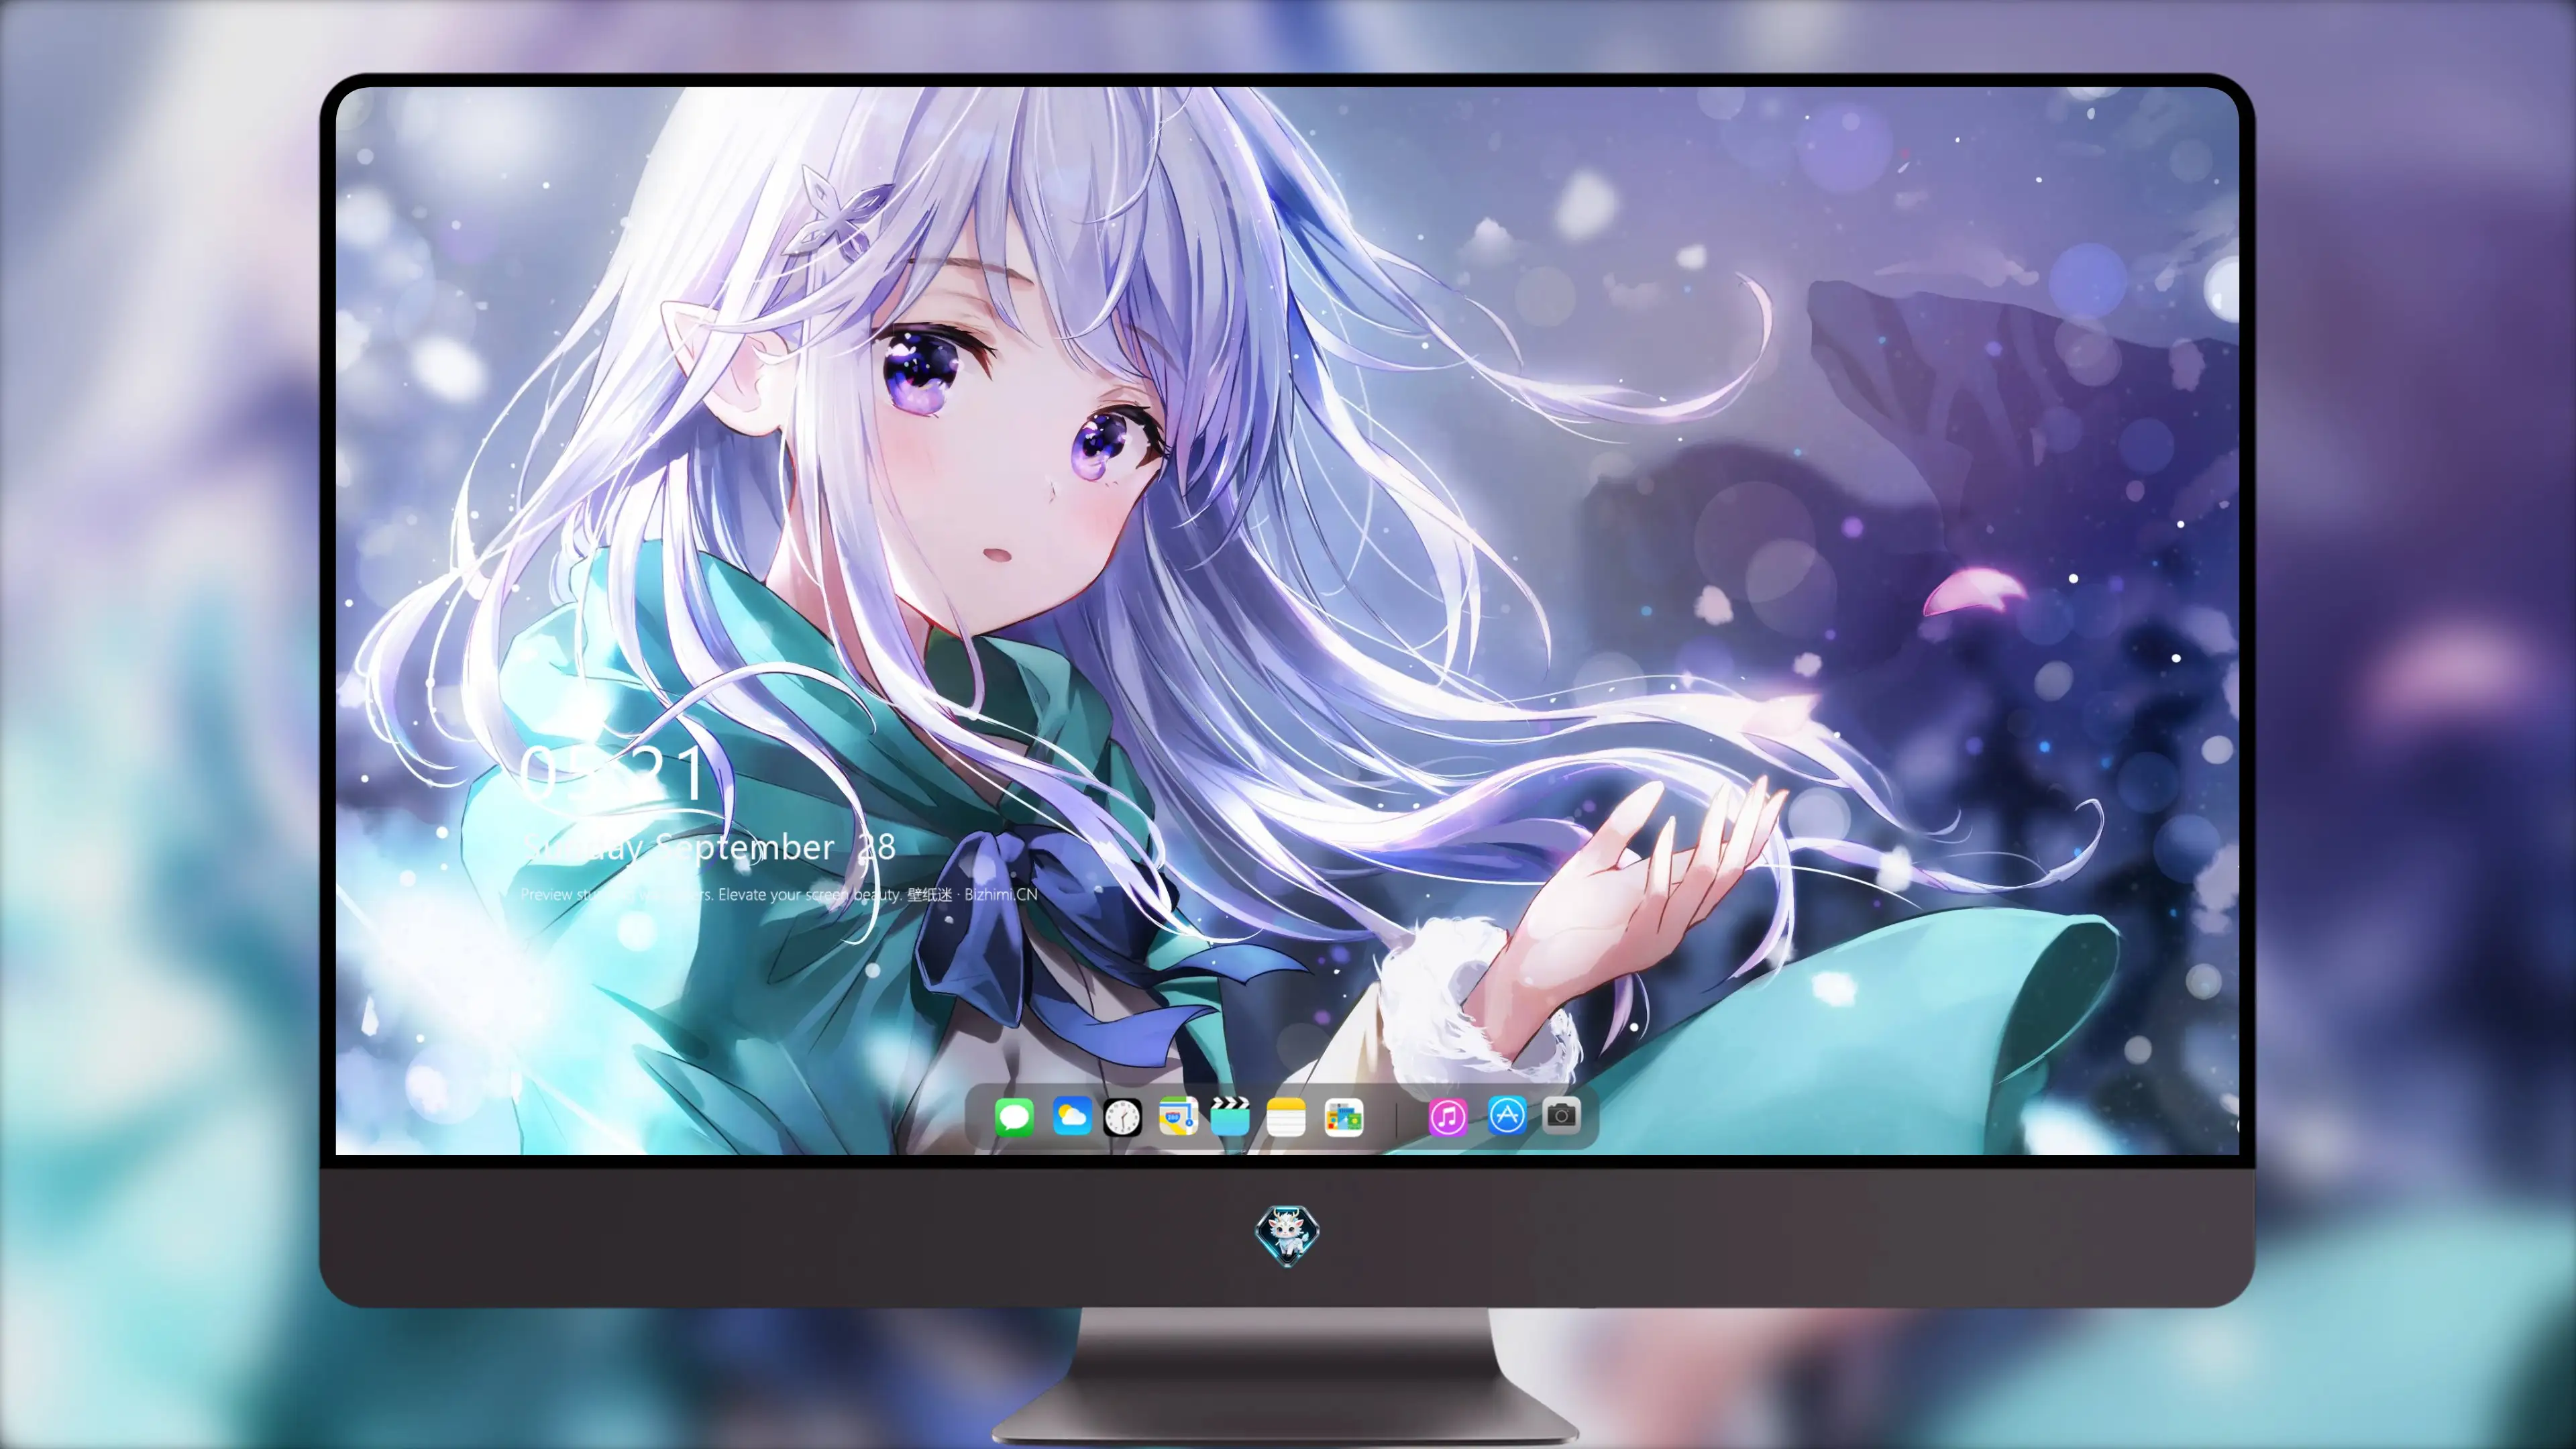Open the Clock app in the dock

click(1122, 1117)
